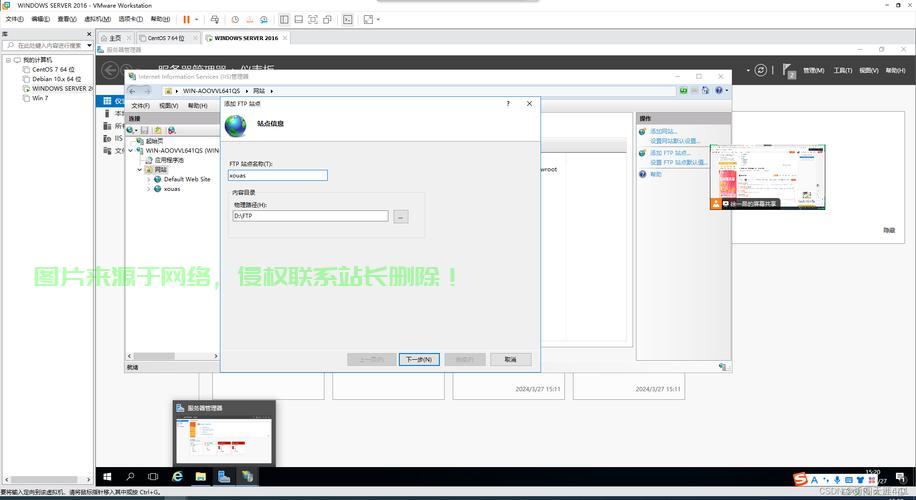This screenshot has height=500, width=916.
Task: Click the 添加 FTP 站点 link in Actions
Action: tap(671, 153)
